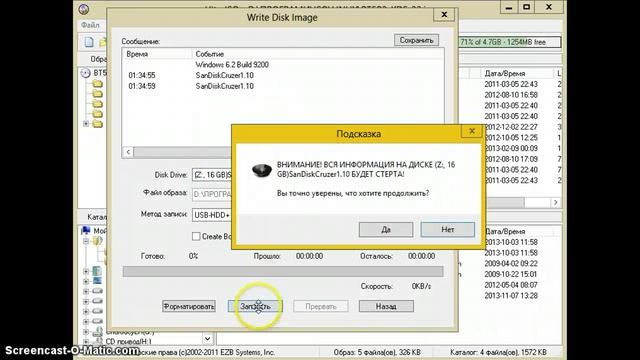Click the UltraISO application icon in title bar
Image resolution: width=640 pixels, height=360 pixels.
(84, 9)
